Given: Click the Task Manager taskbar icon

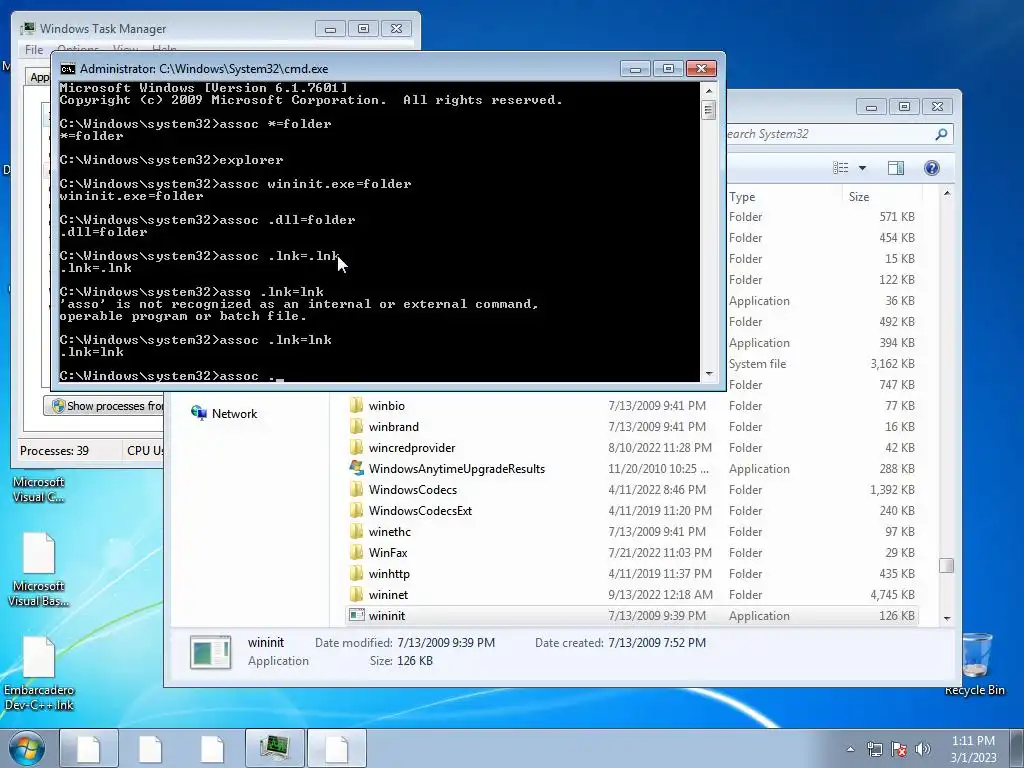Looking at the screenshot, I should (274, 748).
